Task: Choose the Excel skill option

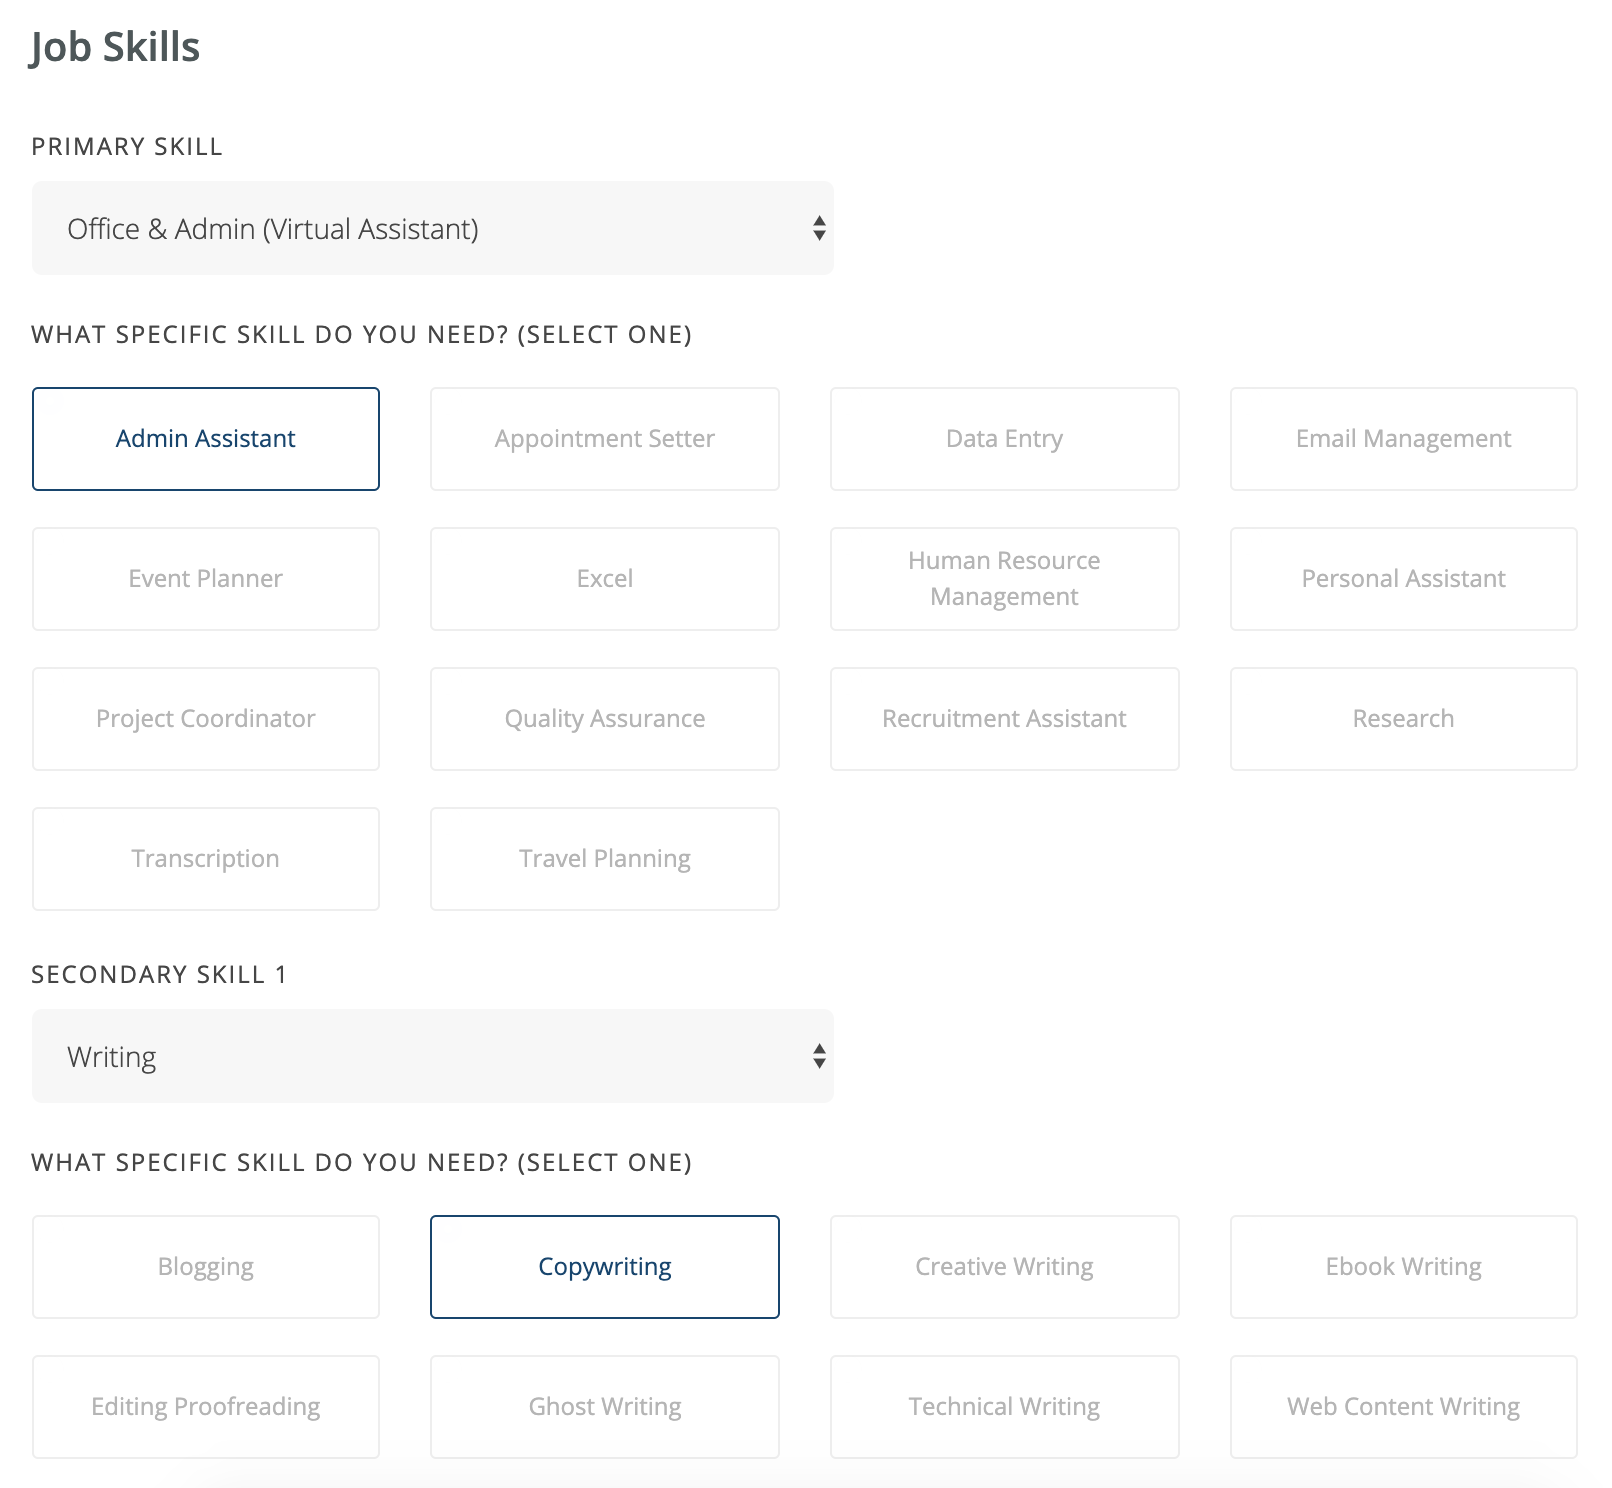Action: click(604, 579)
